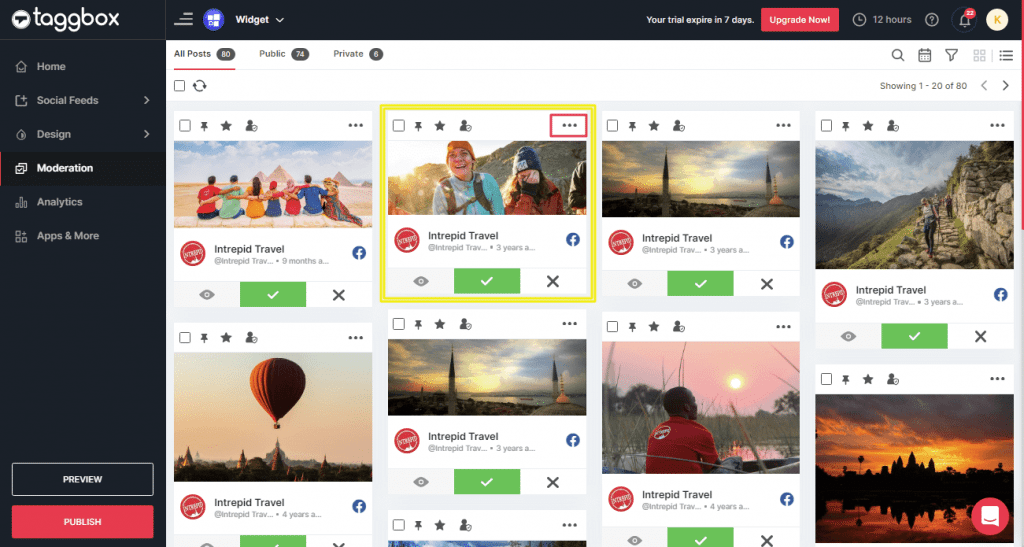1024x547 pixels.
Task: Switch to list view layout icon
Action: 1006,55
